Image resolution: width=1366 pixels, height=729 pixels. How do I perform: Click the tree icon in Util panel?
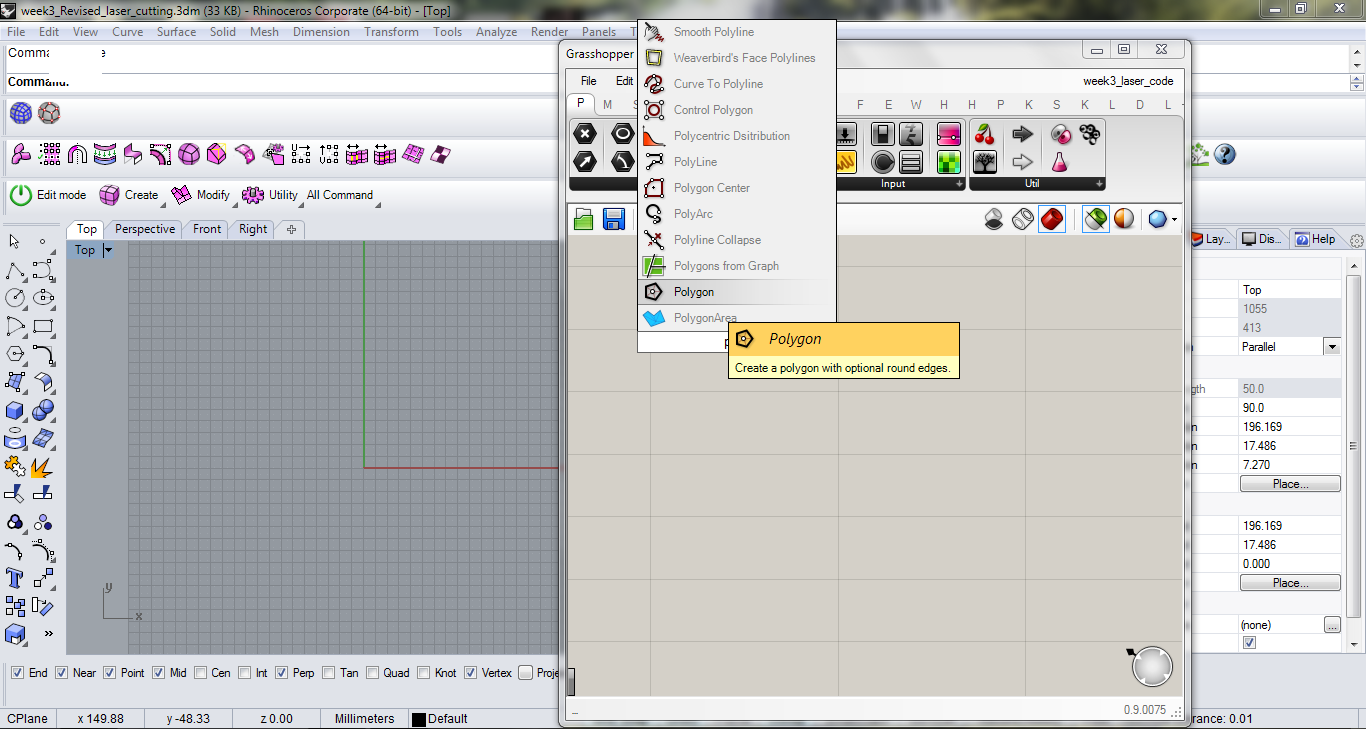pyautogui.click(x=985, y=162)
